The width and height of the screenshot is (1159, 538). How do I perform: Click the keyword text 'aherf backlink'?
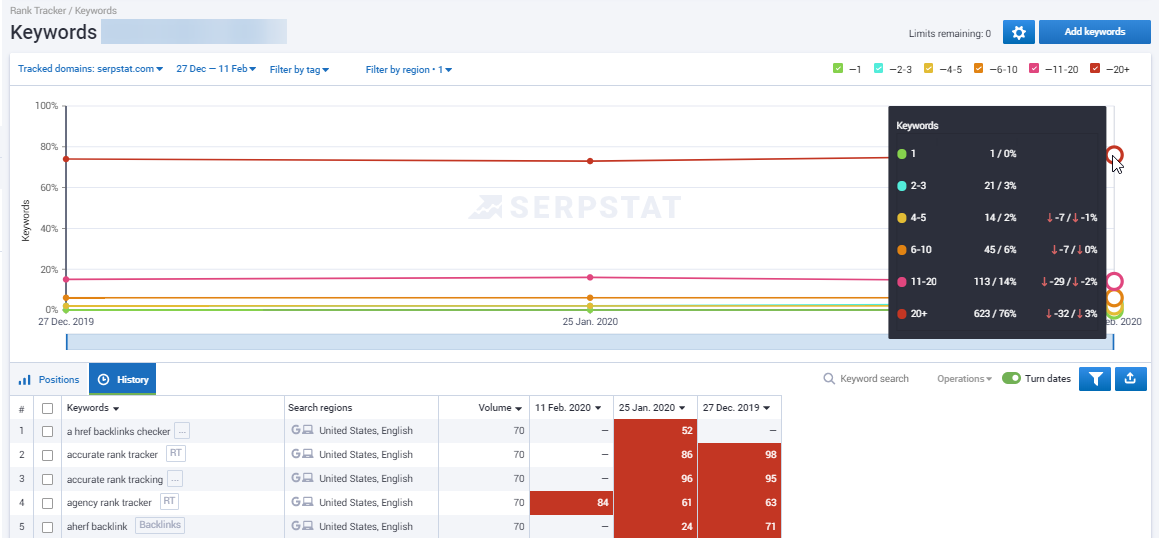click(x=97, y=526)
